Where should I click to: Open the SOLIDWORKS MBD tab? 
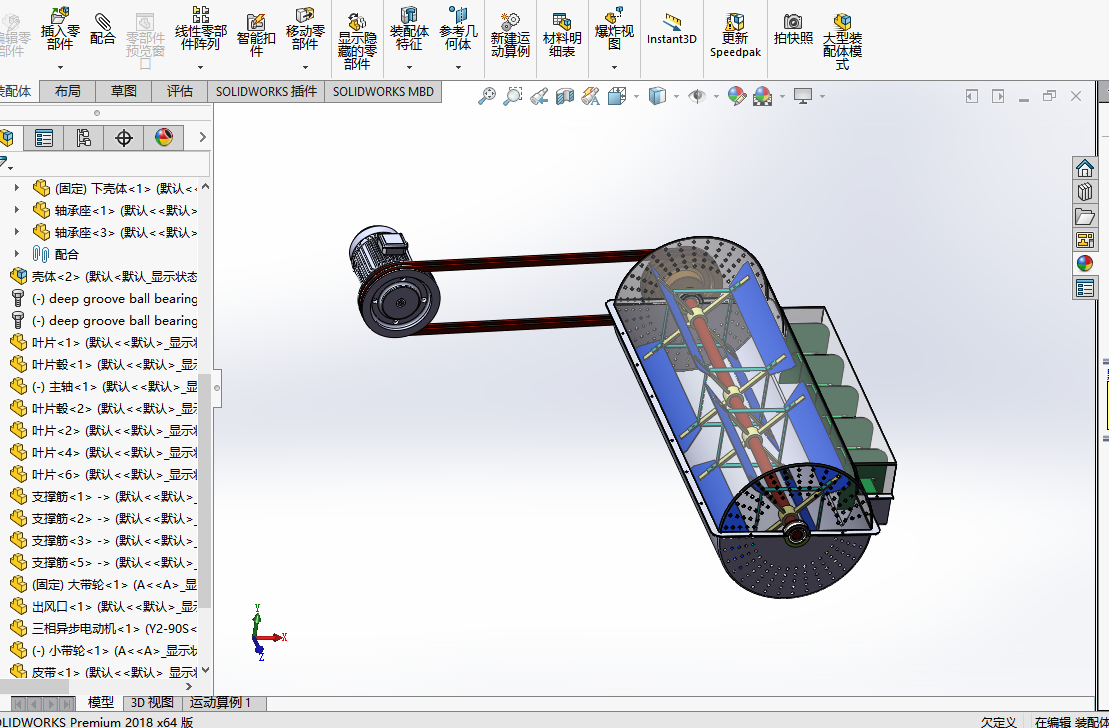point(383,91)
